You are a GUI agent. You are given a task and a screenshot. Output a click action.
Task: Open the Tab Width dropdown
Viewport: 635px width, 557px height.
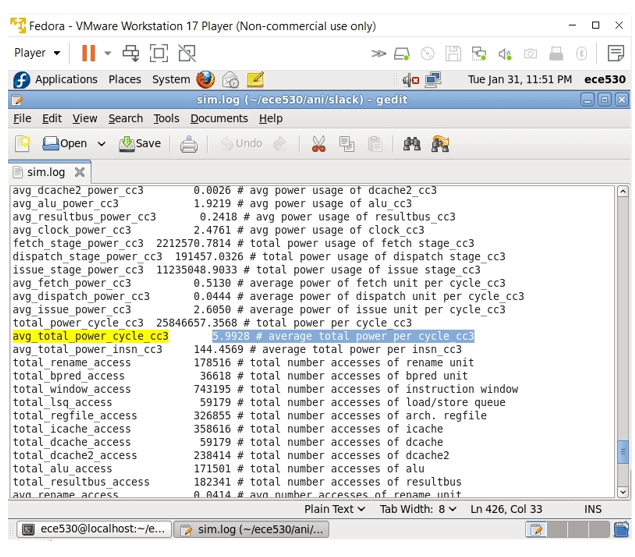pyautogui.click(x=416, y=509)
